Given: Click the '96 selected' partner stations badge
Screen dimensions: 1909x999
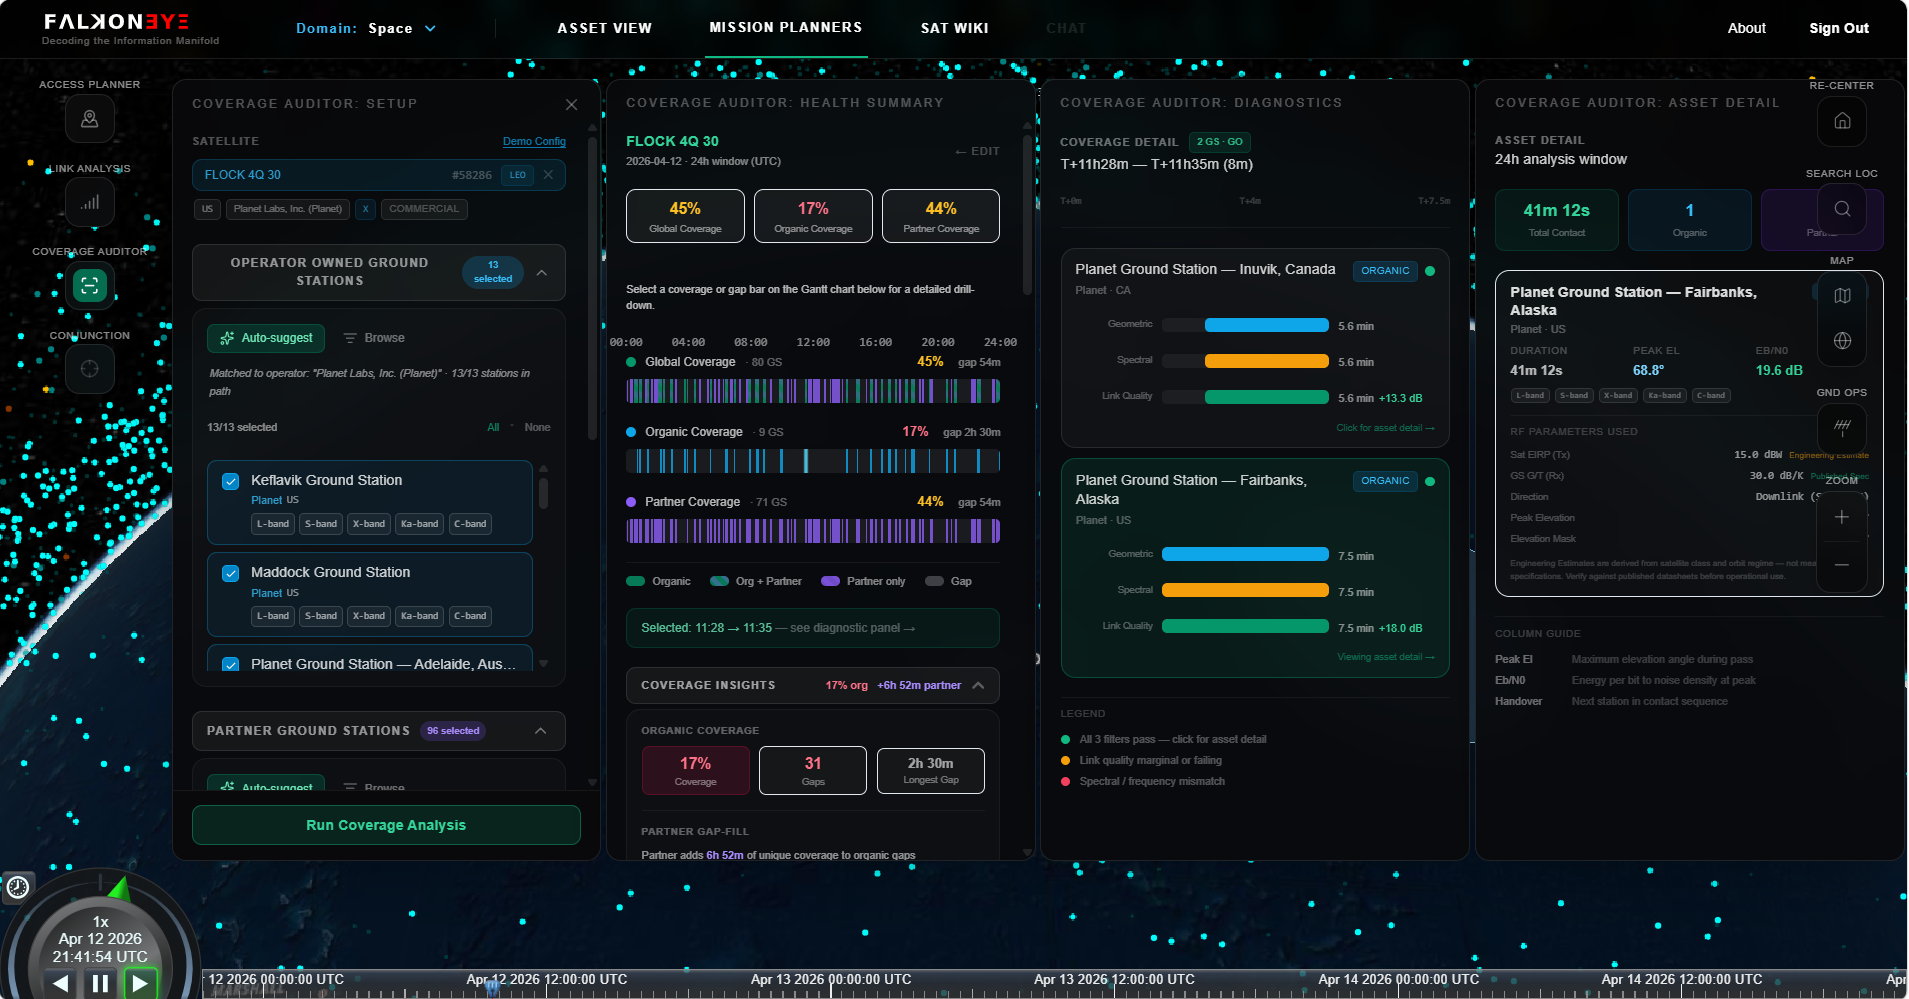Looking at the screenshot, I should point(453,731).
